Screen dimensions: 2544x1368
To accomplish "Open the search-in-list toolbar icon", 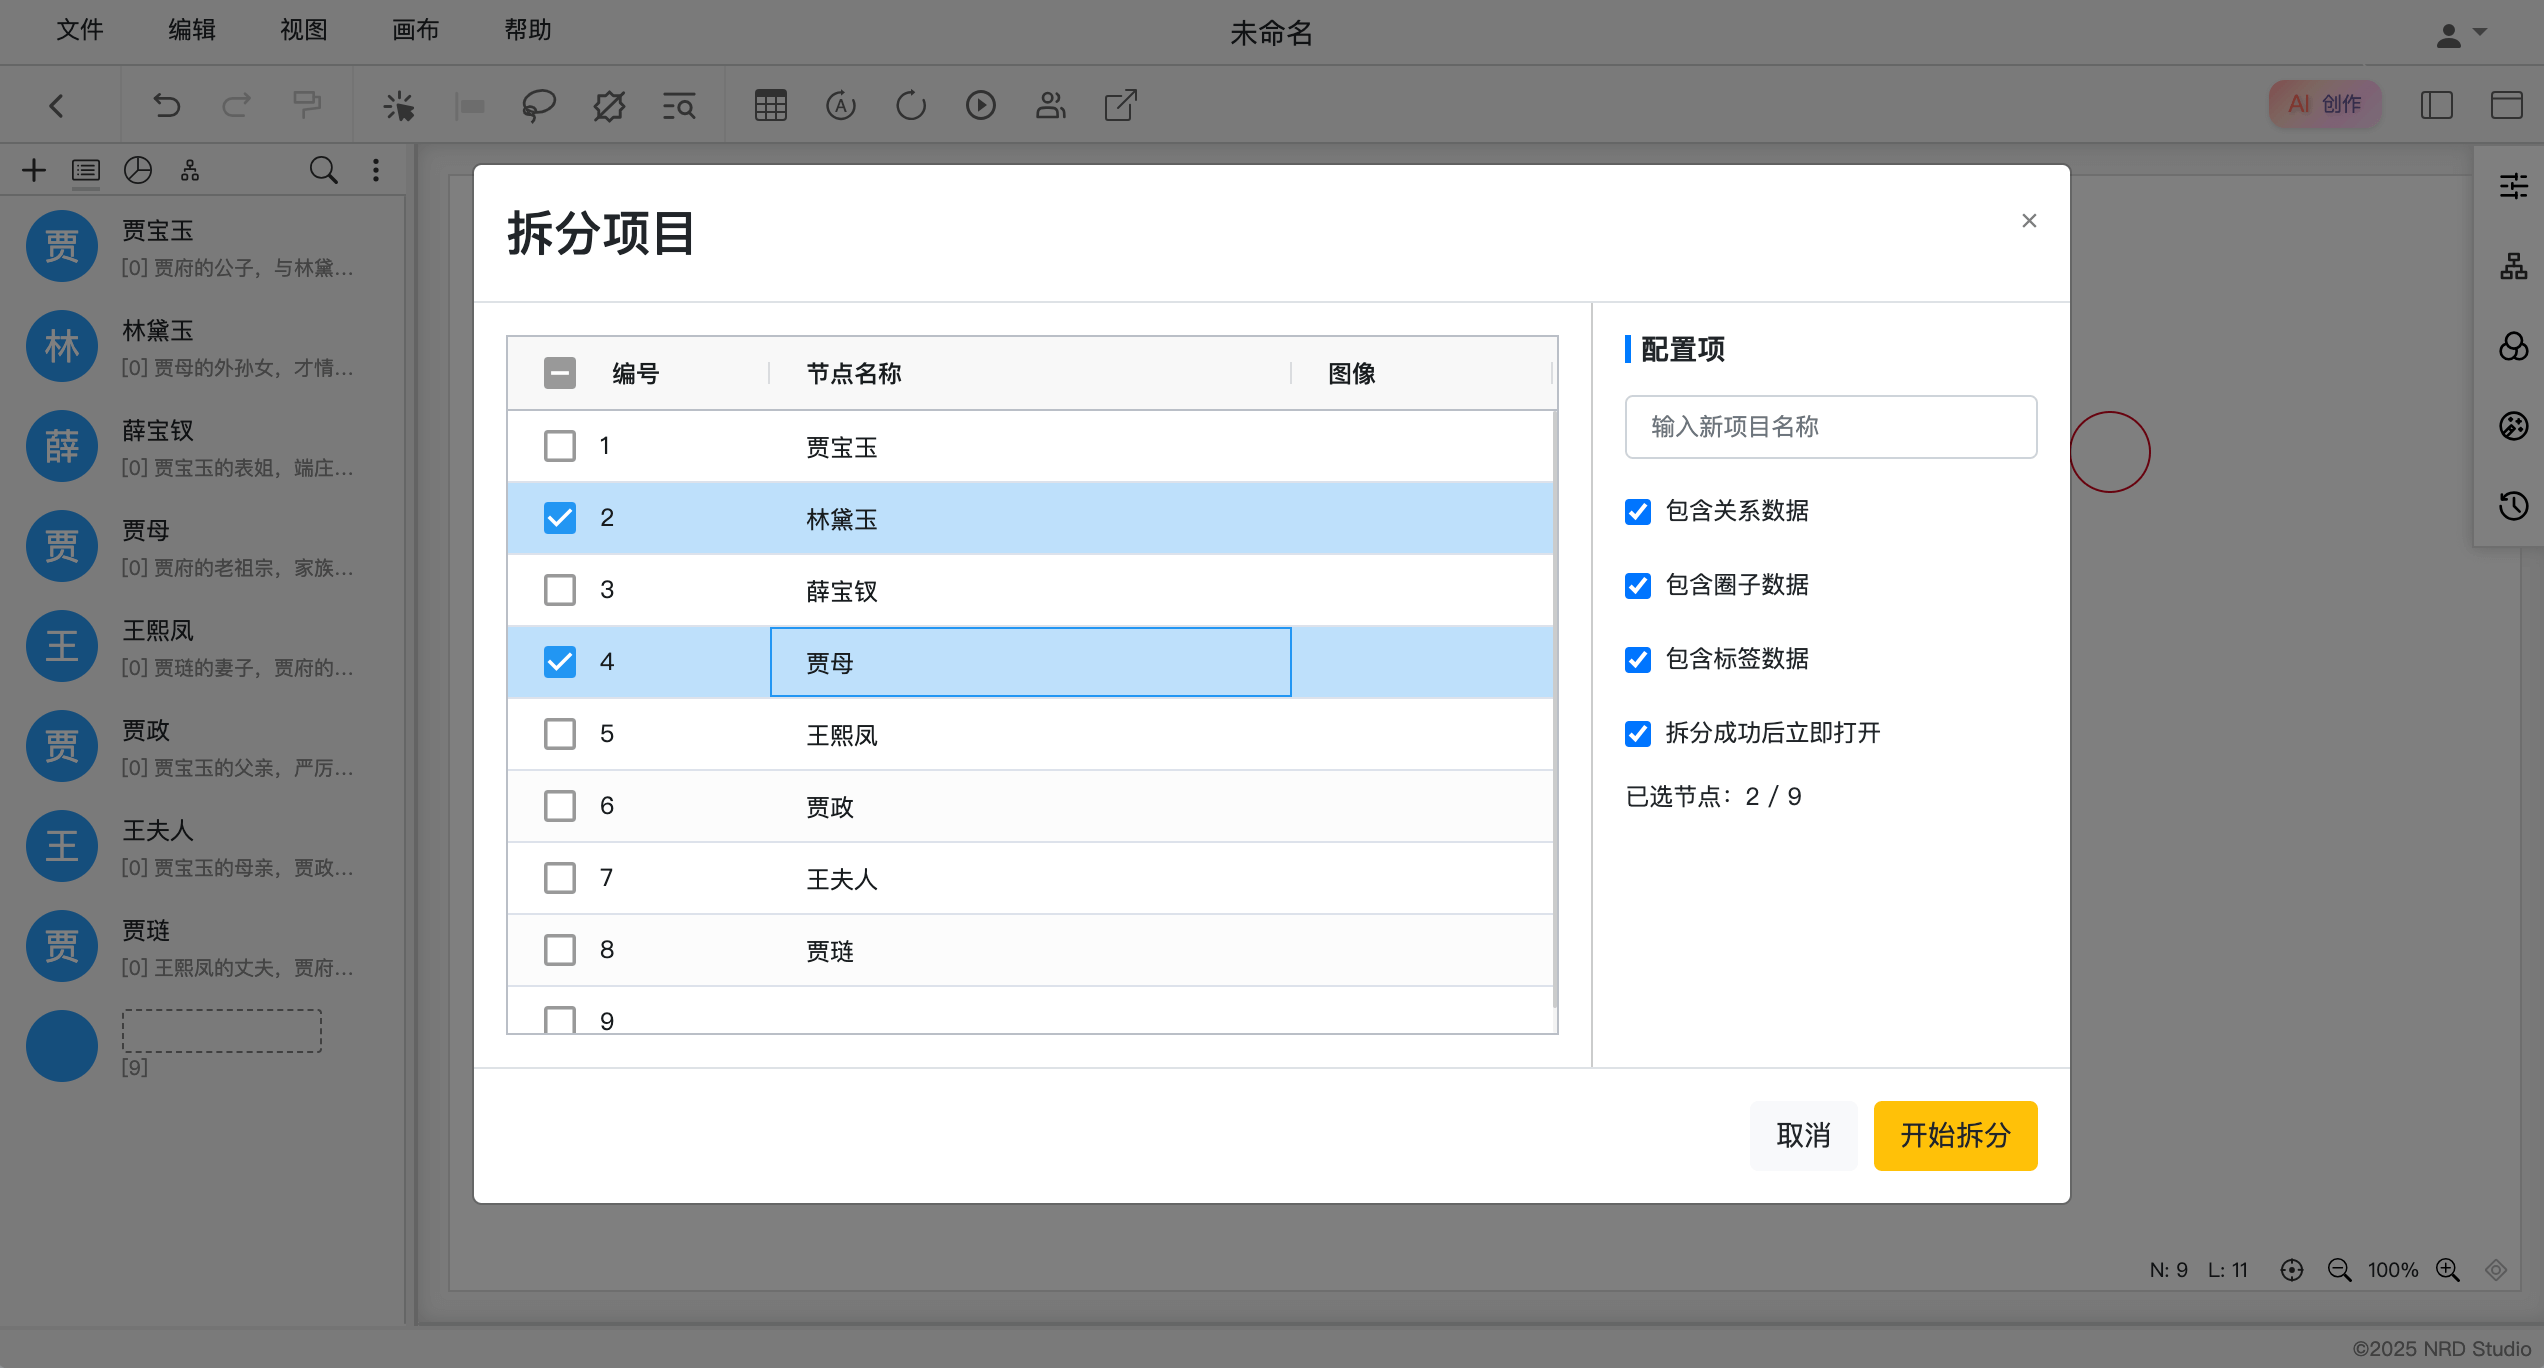I will [679, 105].
